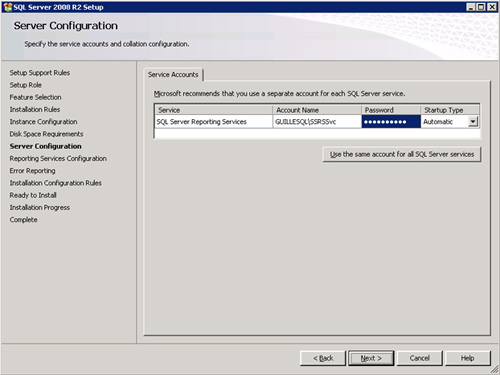
Task: Go back with the < Back button
Action: click(323, 358)
